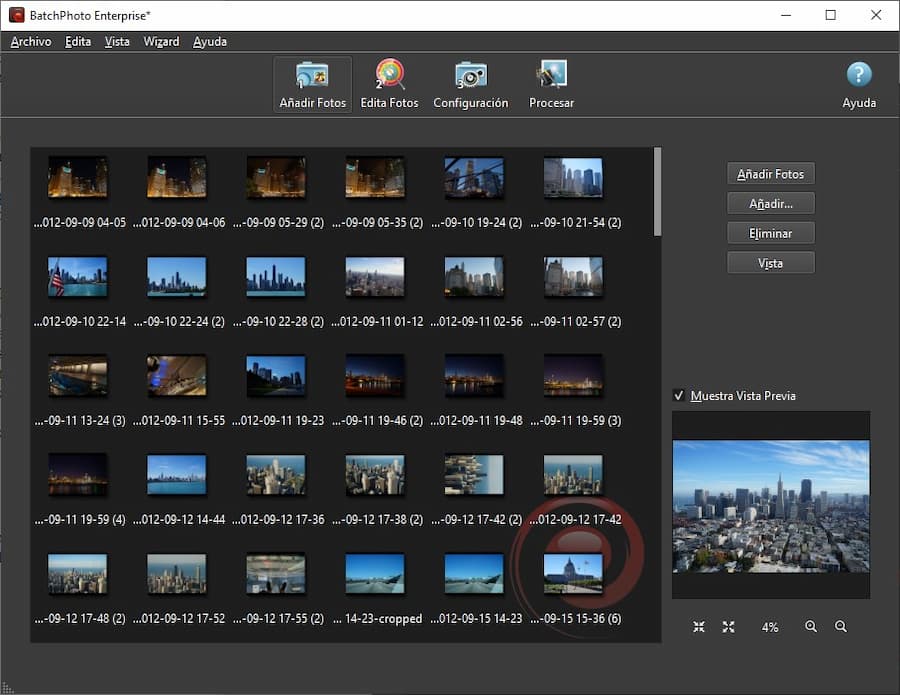
Task: Select thumbnail ...-09-11 19-46 (2)
Action: [x=375, y=376]
